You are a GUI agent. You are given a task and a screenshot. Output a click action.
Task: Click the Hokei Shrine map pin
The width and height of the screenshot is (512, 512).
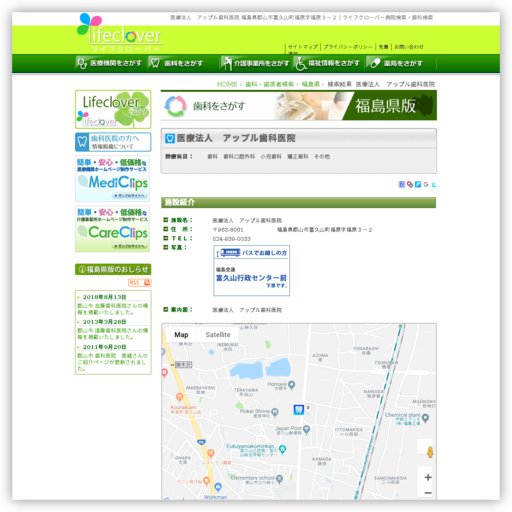[x=275, y=413]
